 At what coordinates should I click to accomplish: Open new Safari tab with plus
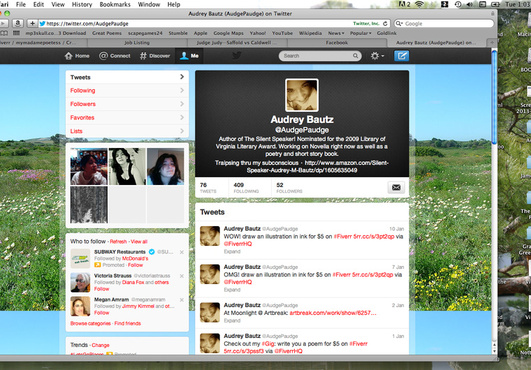[x=492, y=43]
